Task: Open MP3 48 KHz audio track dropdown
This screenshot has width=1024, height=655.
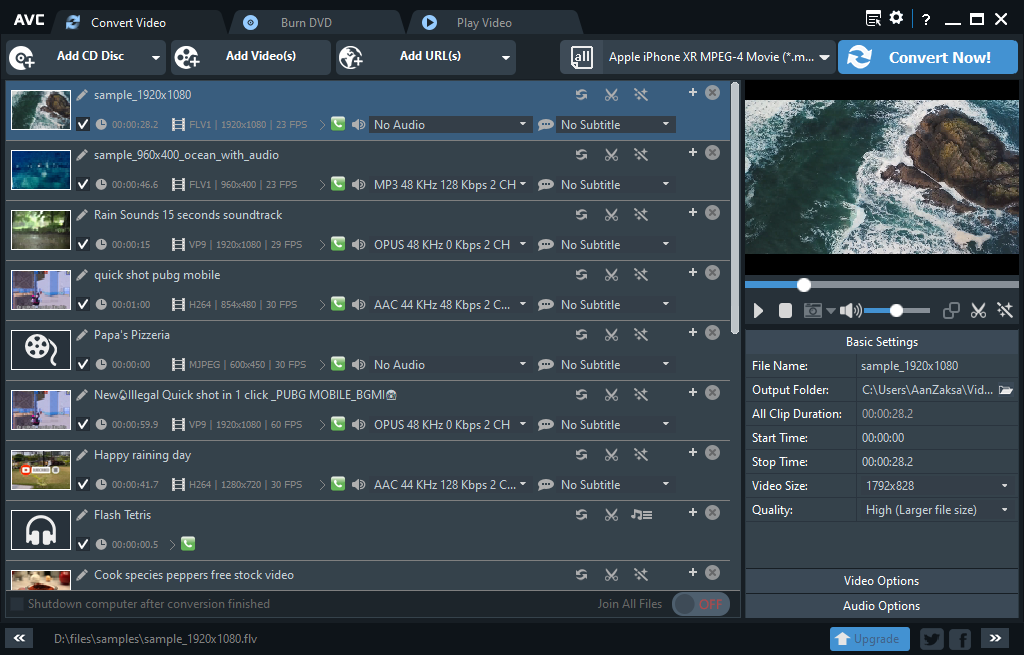Action: [450, 185]
